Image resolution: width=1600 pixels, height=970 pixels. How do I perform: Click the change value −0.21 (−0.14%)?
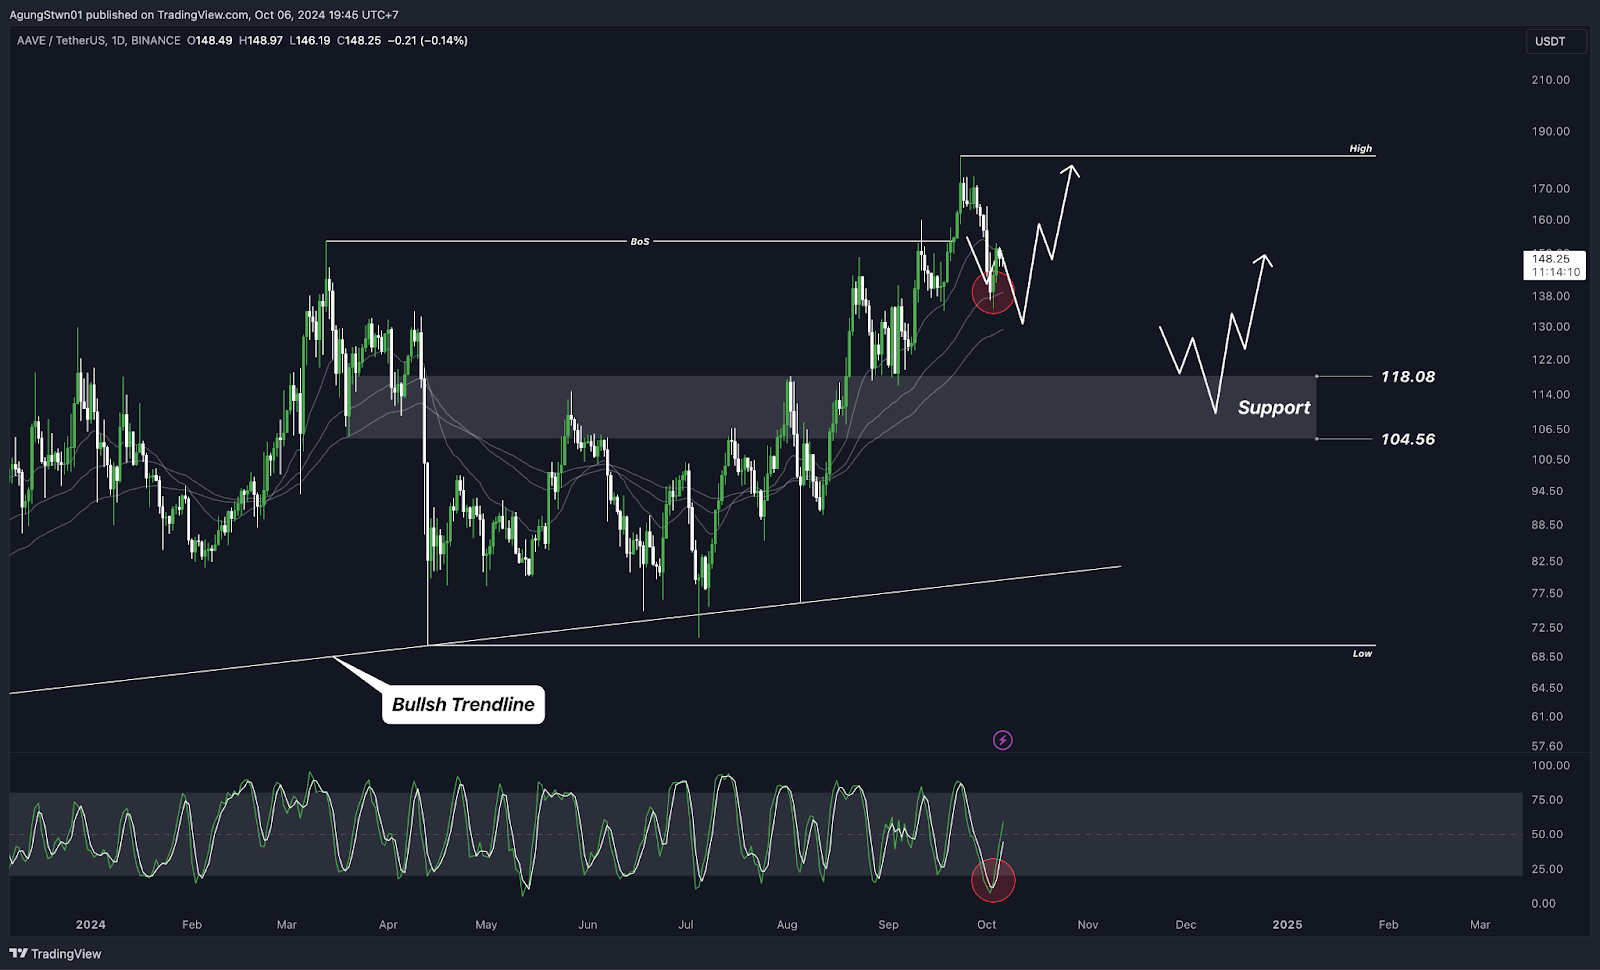[x=428, y=41]
